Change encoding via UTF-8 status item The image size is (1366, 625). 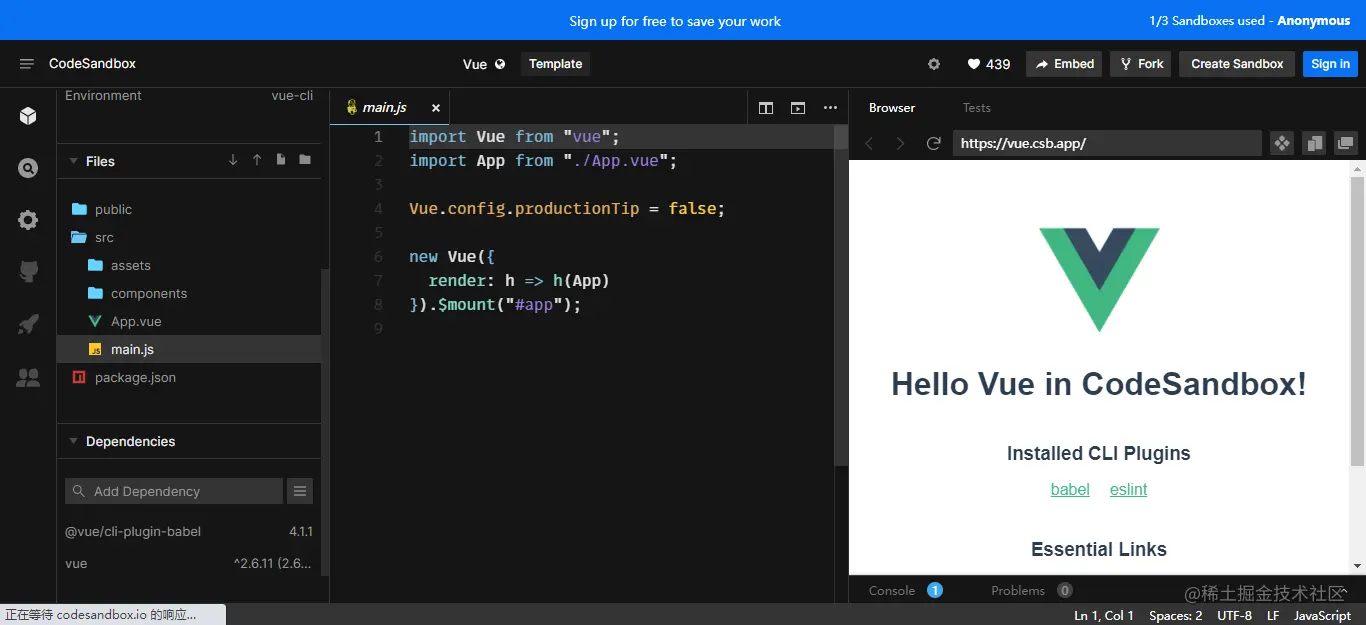coord(1235,615)
